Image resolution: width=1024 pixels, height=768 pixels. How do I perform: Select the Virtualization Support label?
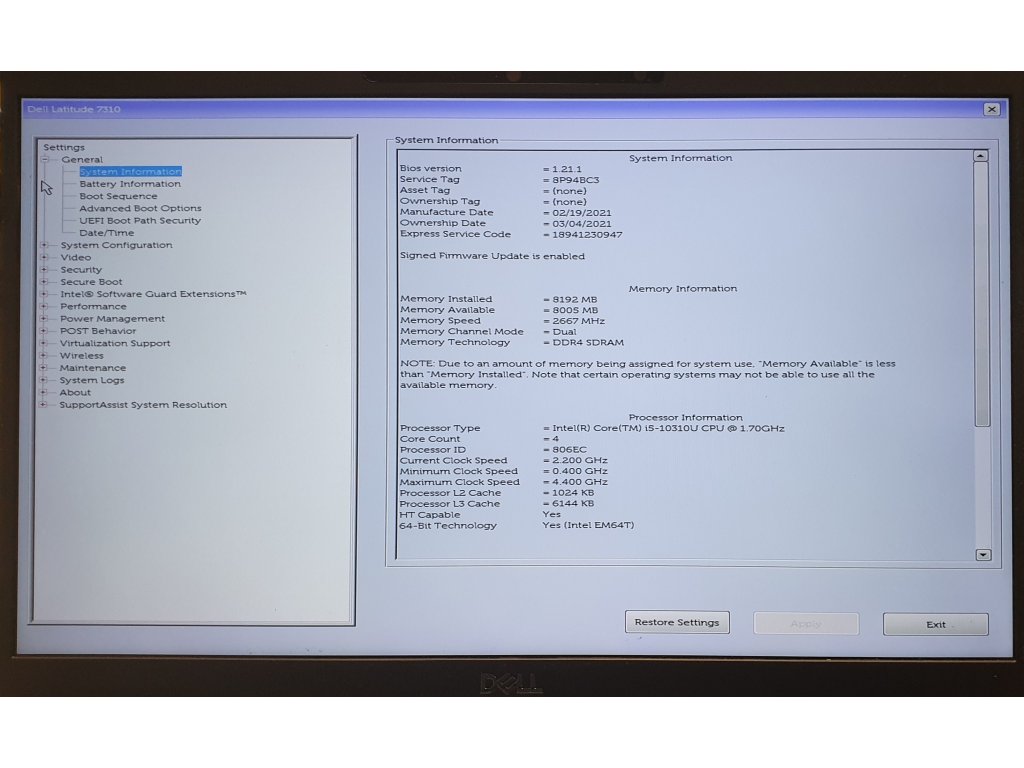coord(115,343)
